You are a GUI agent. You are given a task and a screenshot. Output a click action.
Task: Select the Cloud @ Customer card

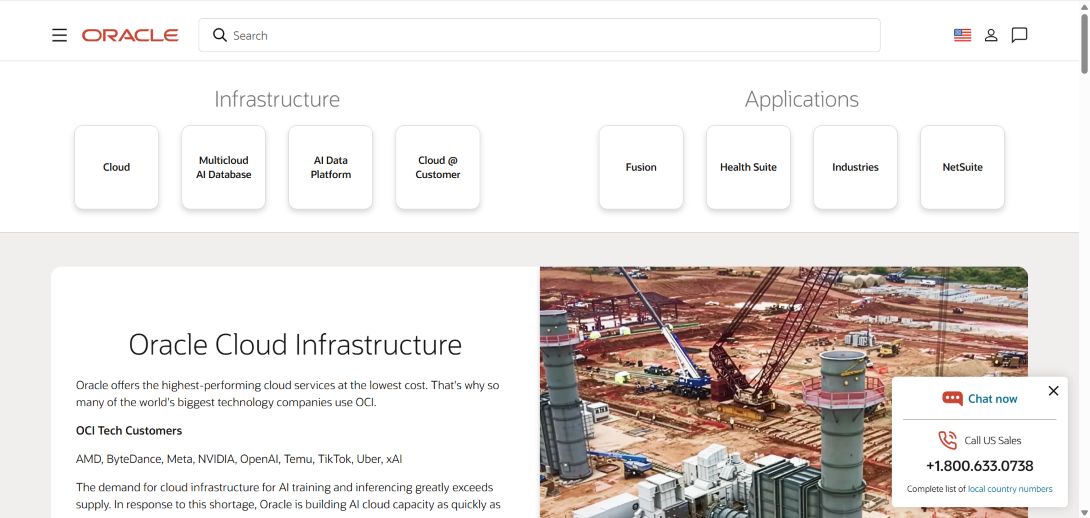click(x=438, y=167)
